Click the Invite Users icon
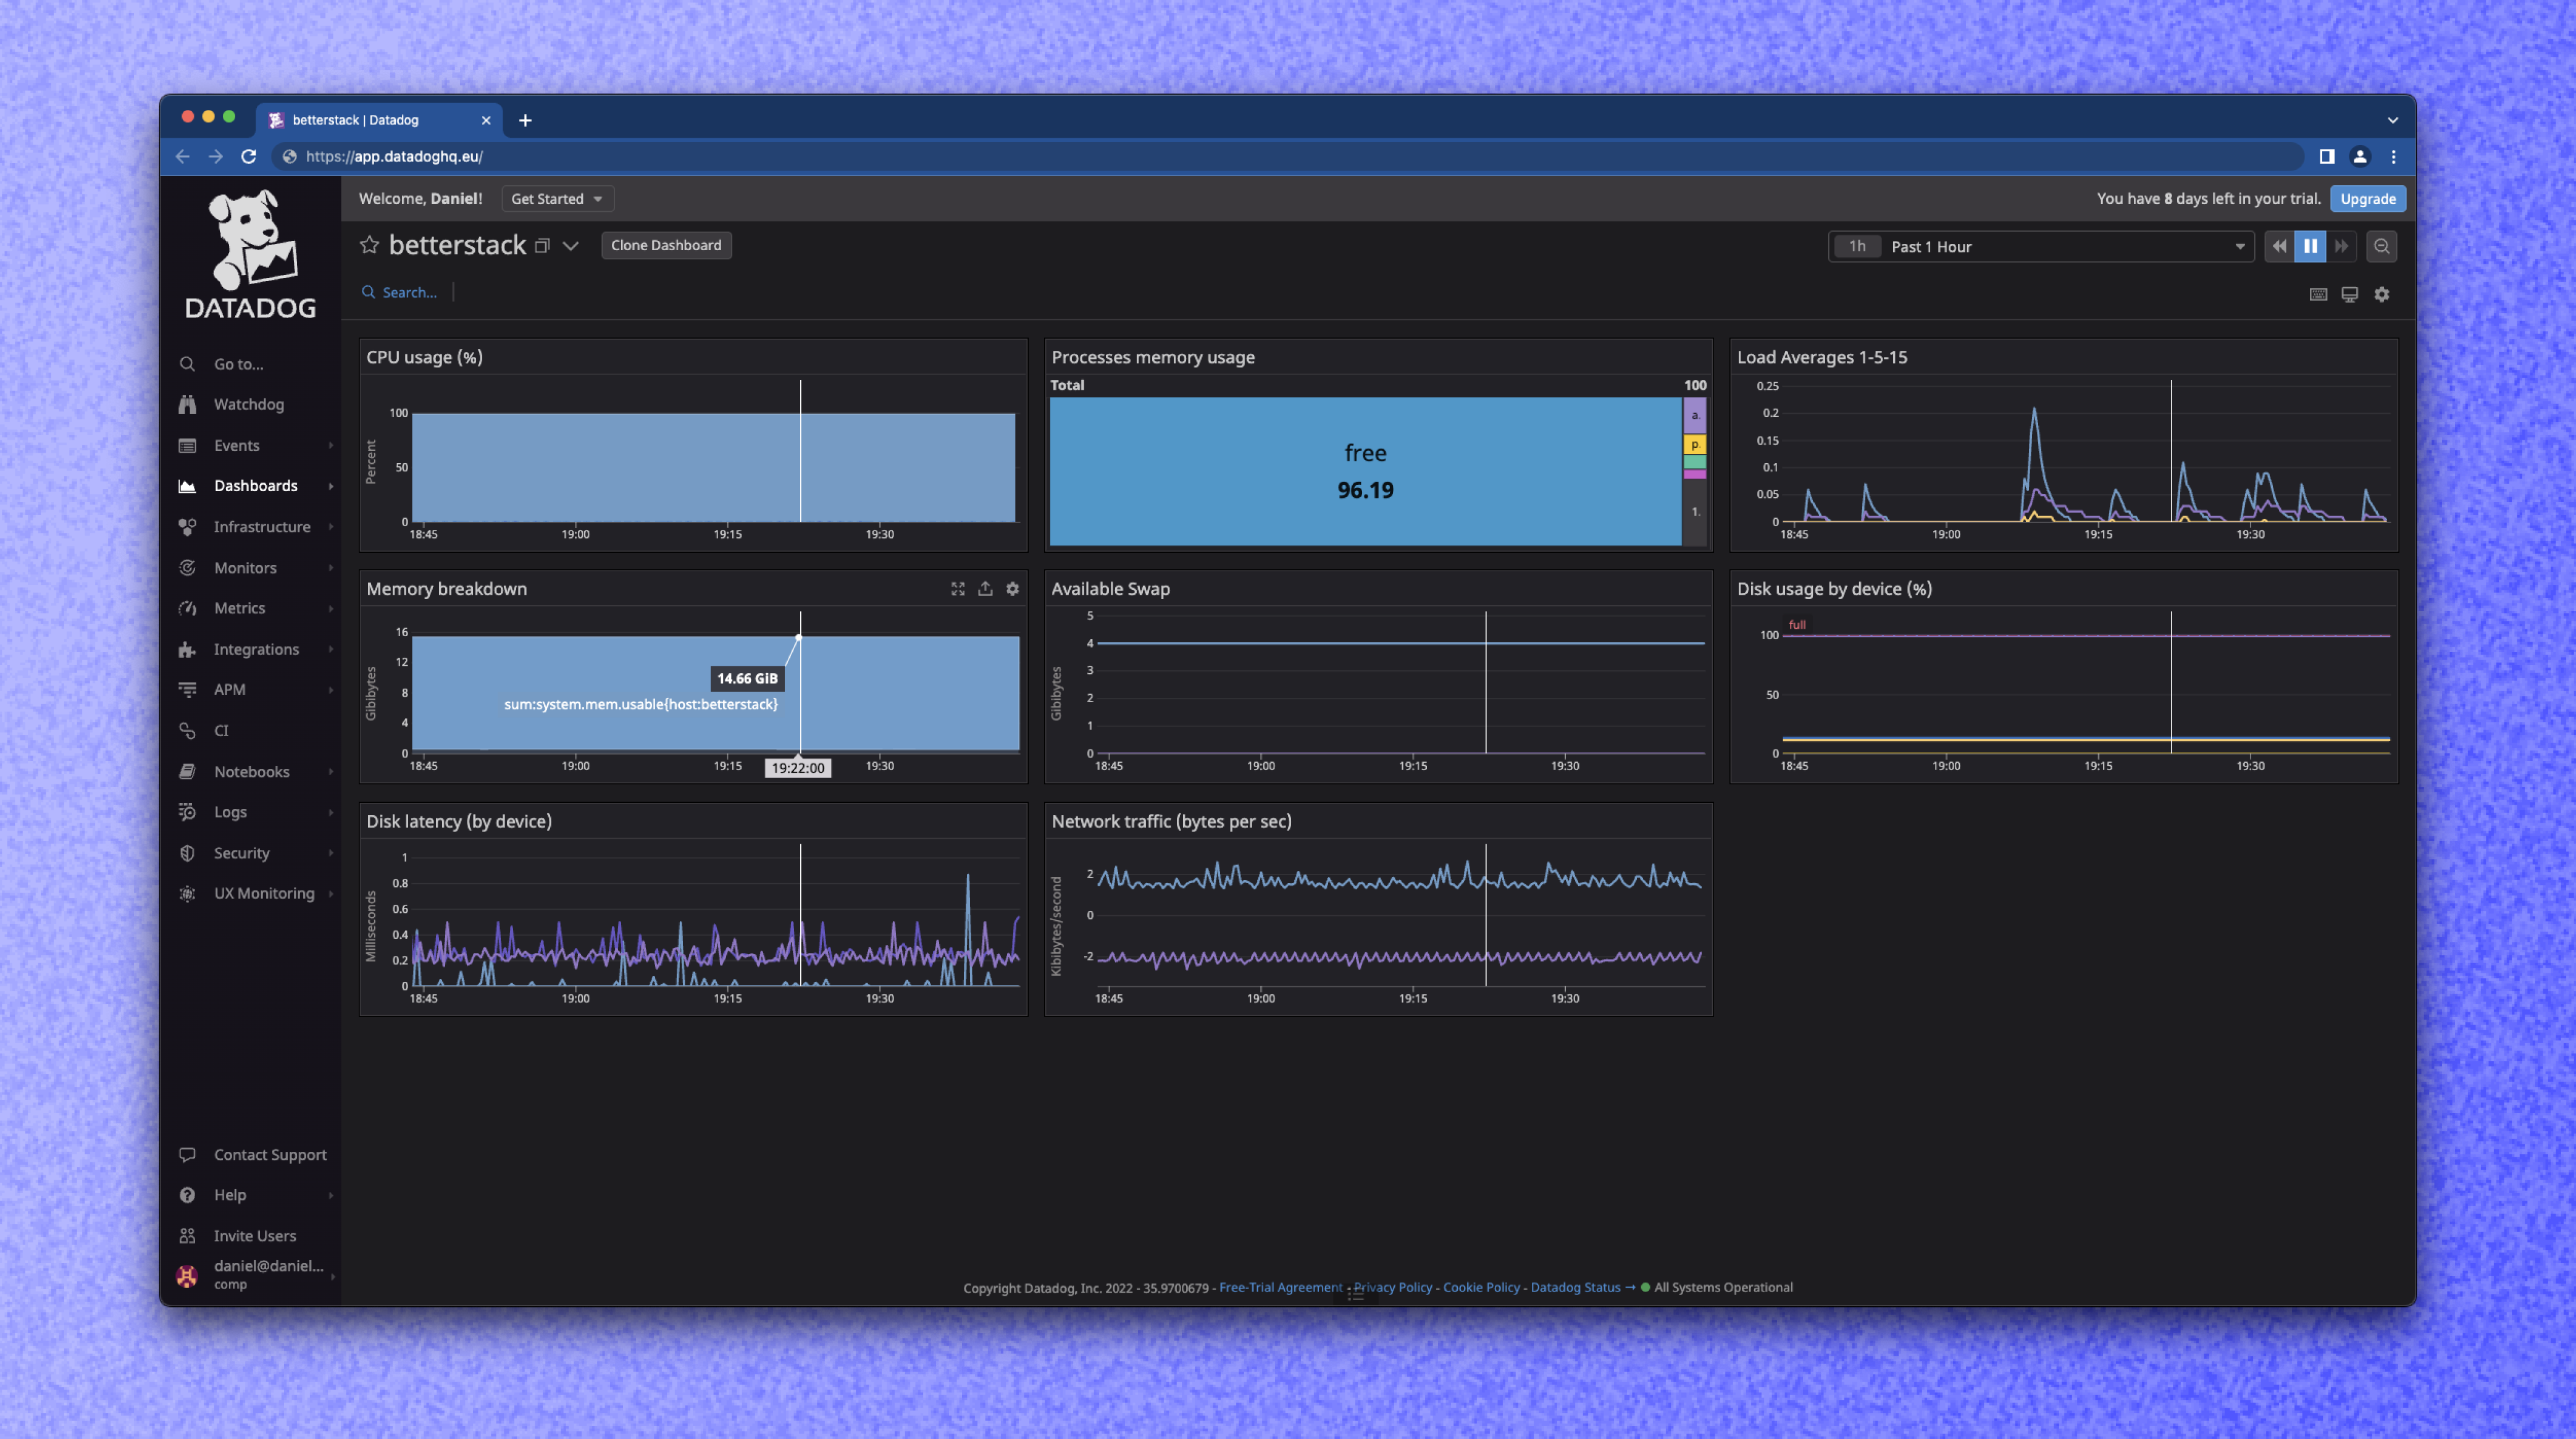Screen dimensions: 2576x1439 pos(187,1236)
